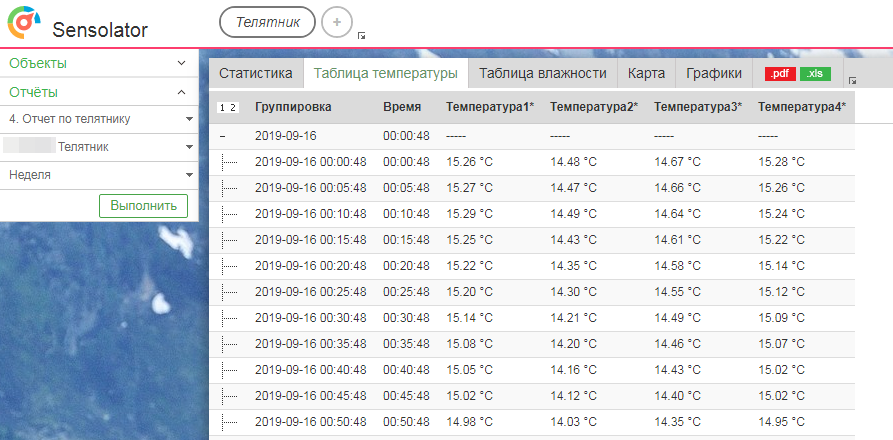Export report as PDF
This screenshot has height=440, width=893.
tap(780, 74)
